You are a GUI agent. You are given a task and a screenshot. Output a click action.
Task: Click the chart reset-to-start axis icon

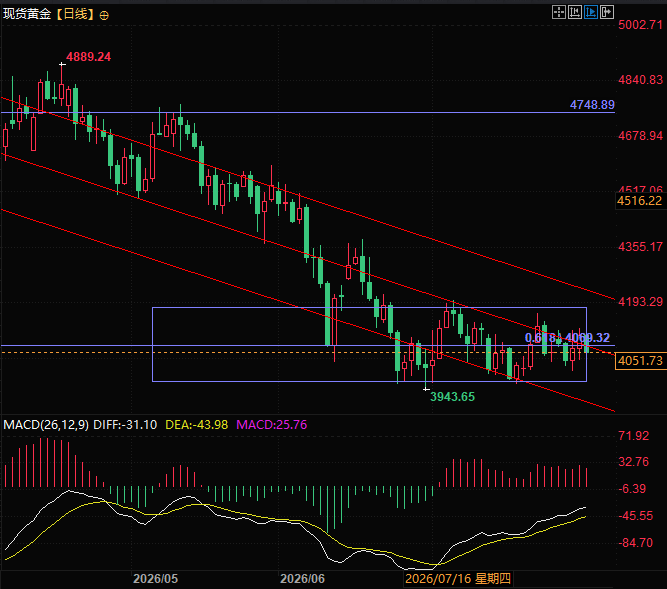pyautogui.click(x=575, y=12)
